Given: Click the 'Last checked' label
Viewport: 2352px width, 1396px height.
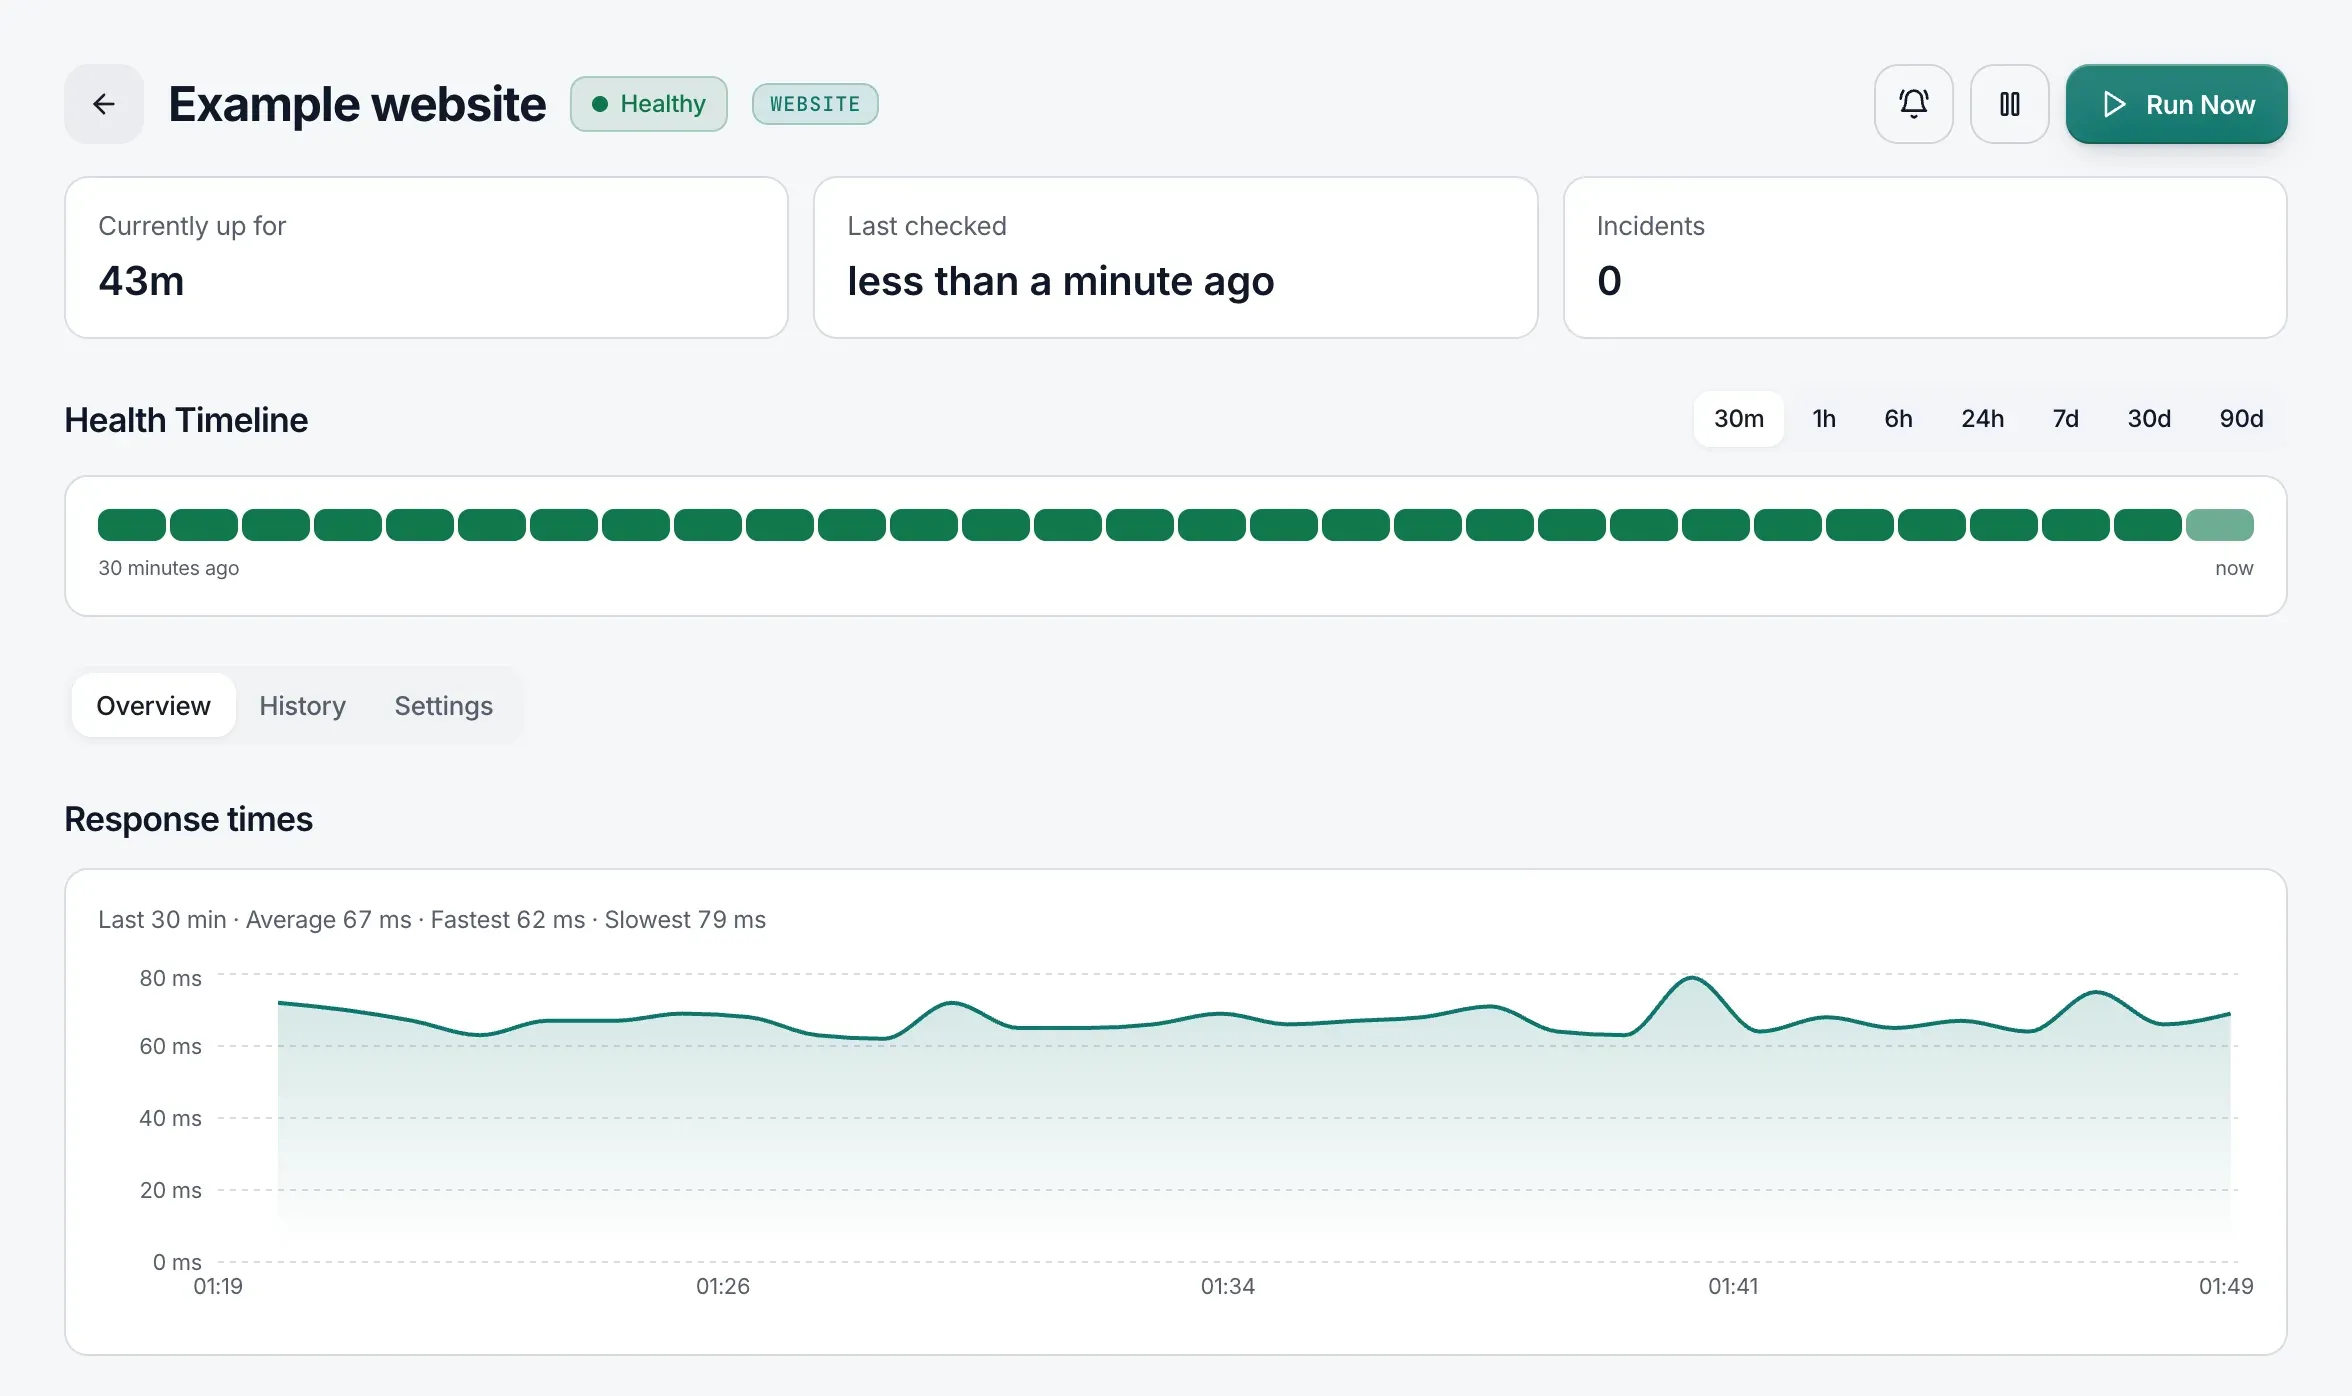Looking at the screenshot, I should coord(927,226).
